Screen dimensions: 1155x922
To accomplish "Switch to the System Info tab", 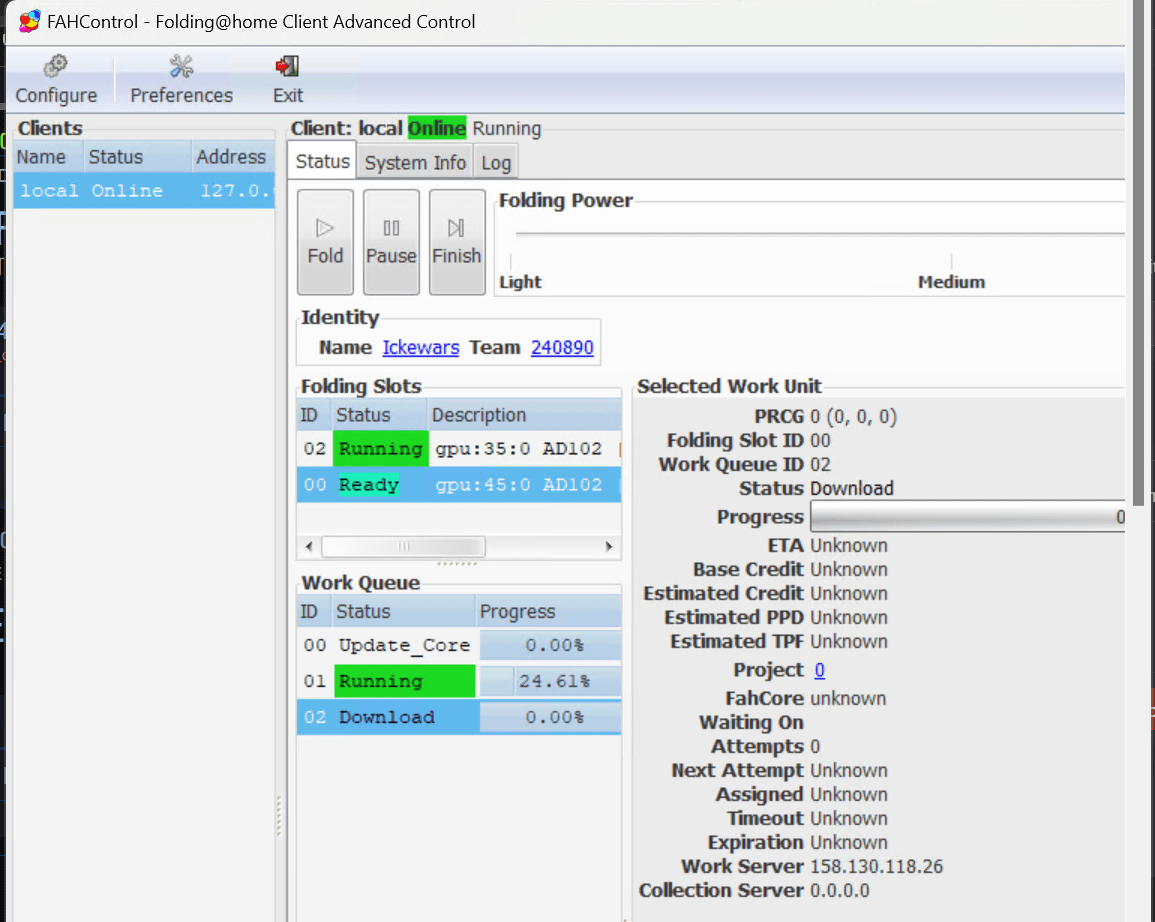I will pyautogui.click(x=415, y=163).
